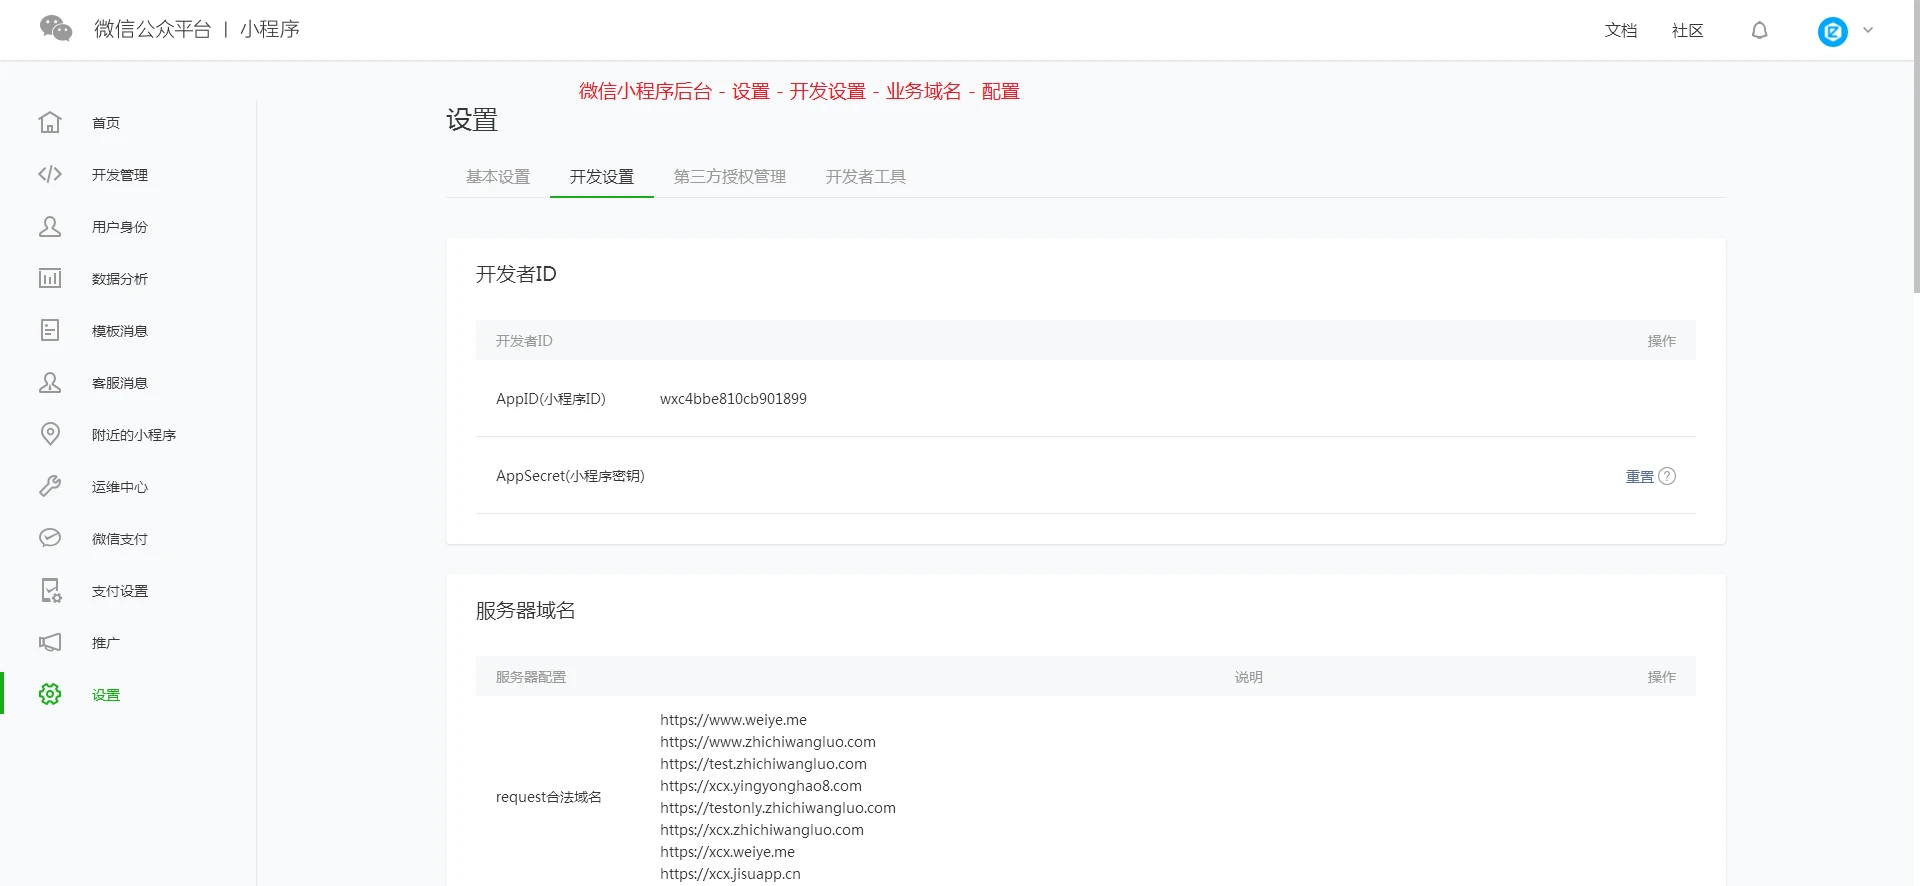
Task: Click the 开发者ID section heading
Action: (516, 274)
